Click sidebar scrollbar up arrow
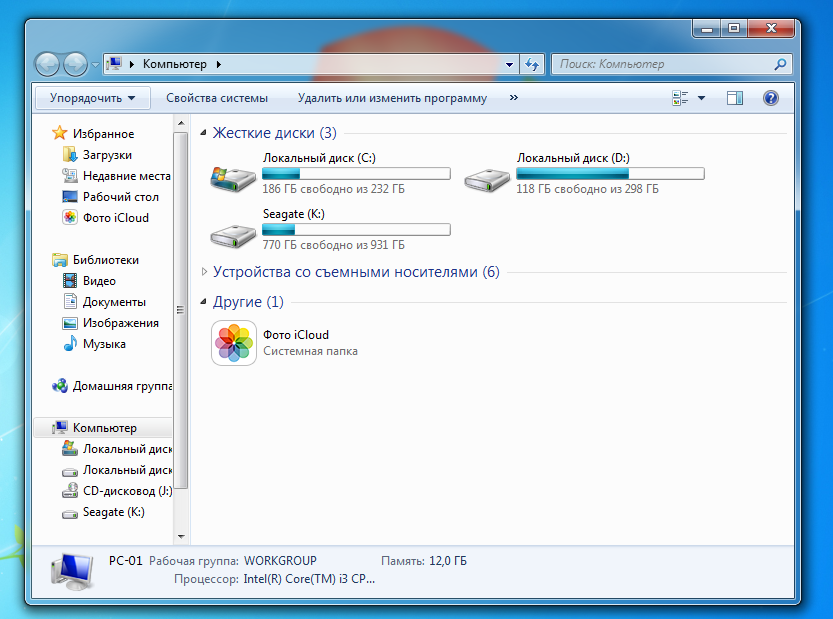The image size is (833, 619). pos(181,123)
